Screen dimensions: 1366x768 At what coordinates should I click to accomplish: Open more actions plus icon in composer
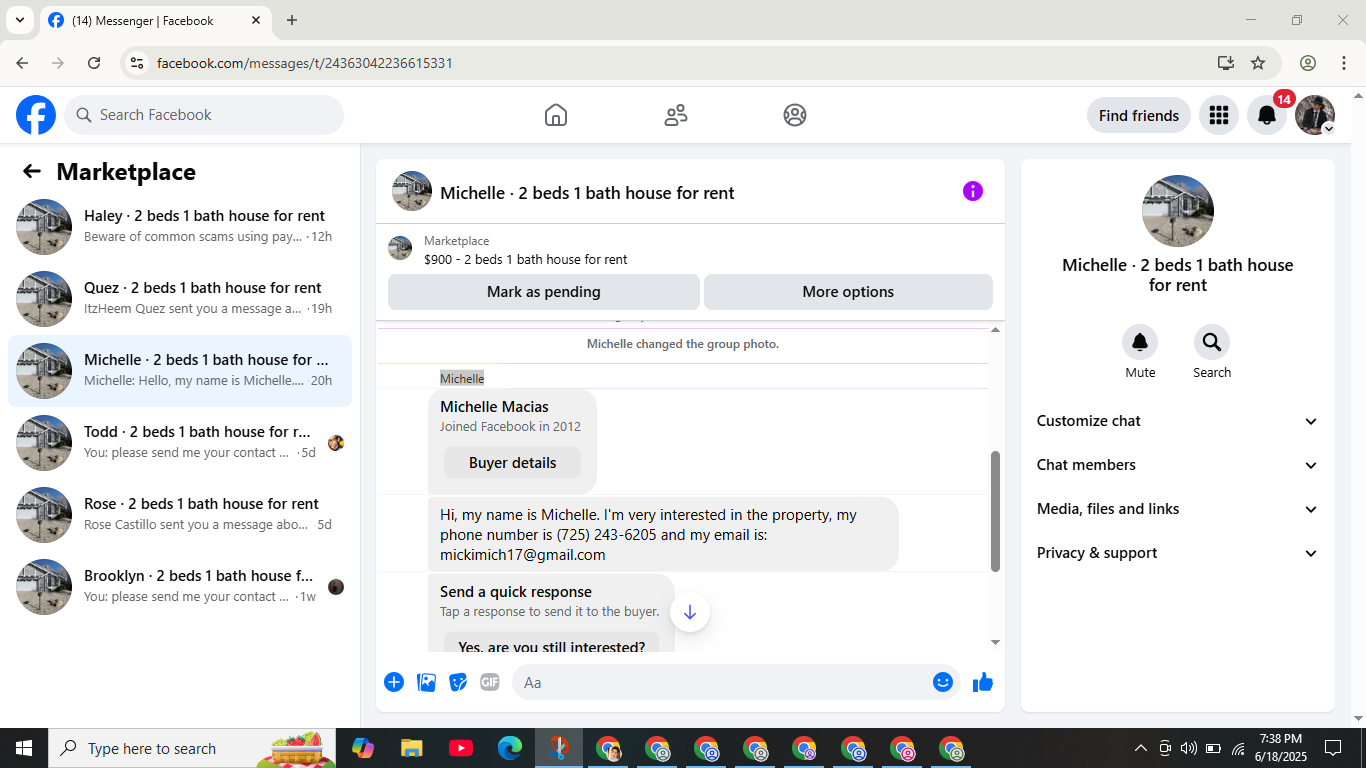[x=394, y=682]
